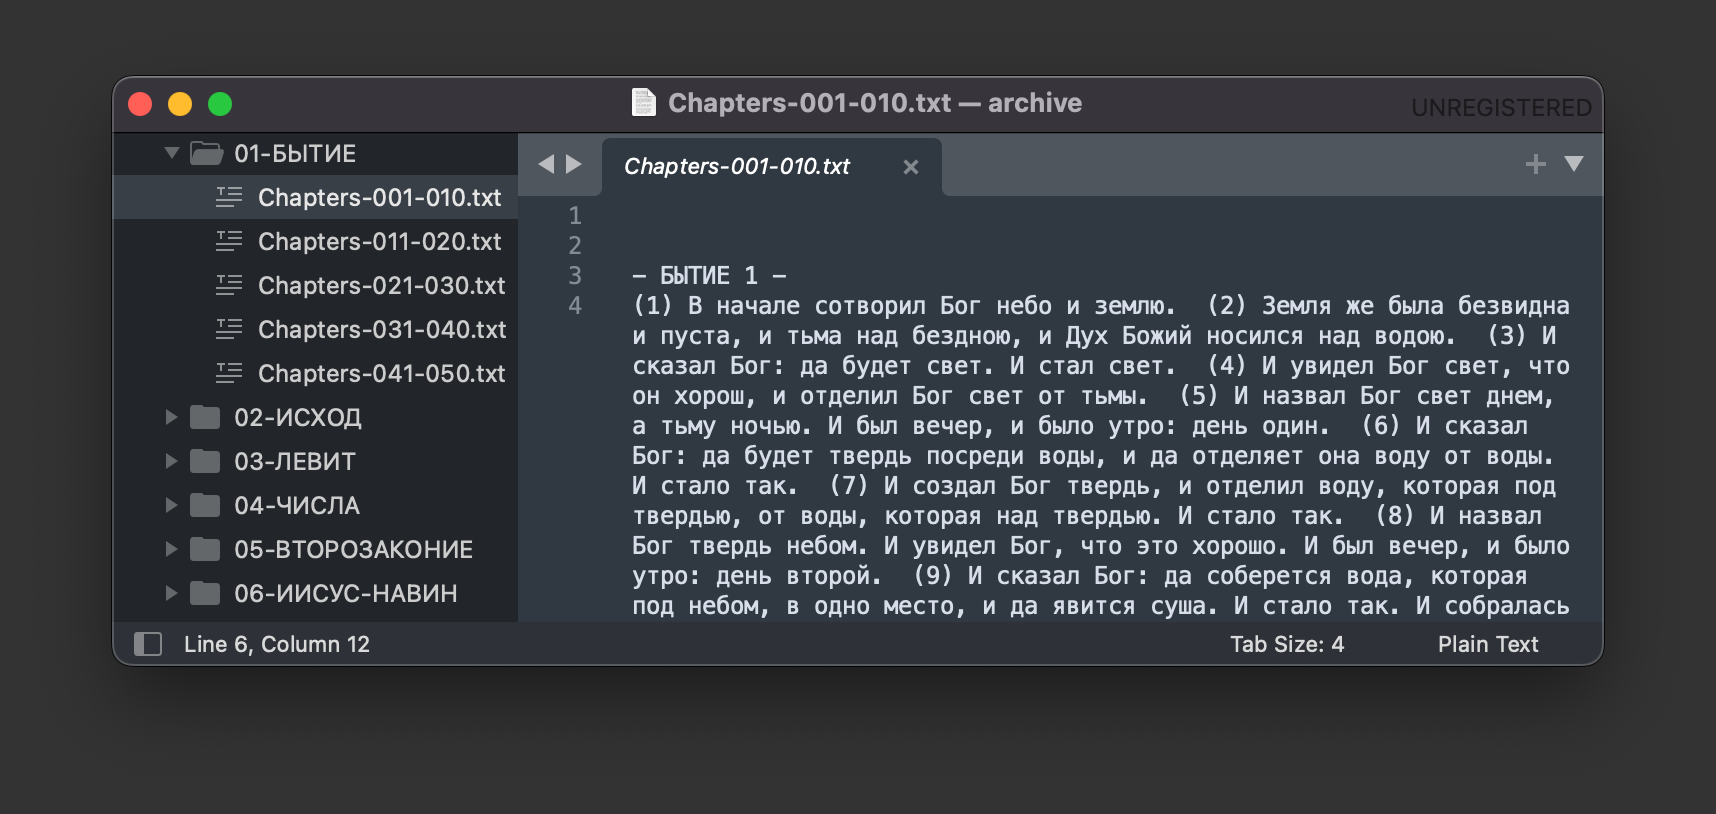The height and width of the screenshot is (814, 1716).
Task: Click the UNREGISTERED label in title bar
Action: [1501, 107]
